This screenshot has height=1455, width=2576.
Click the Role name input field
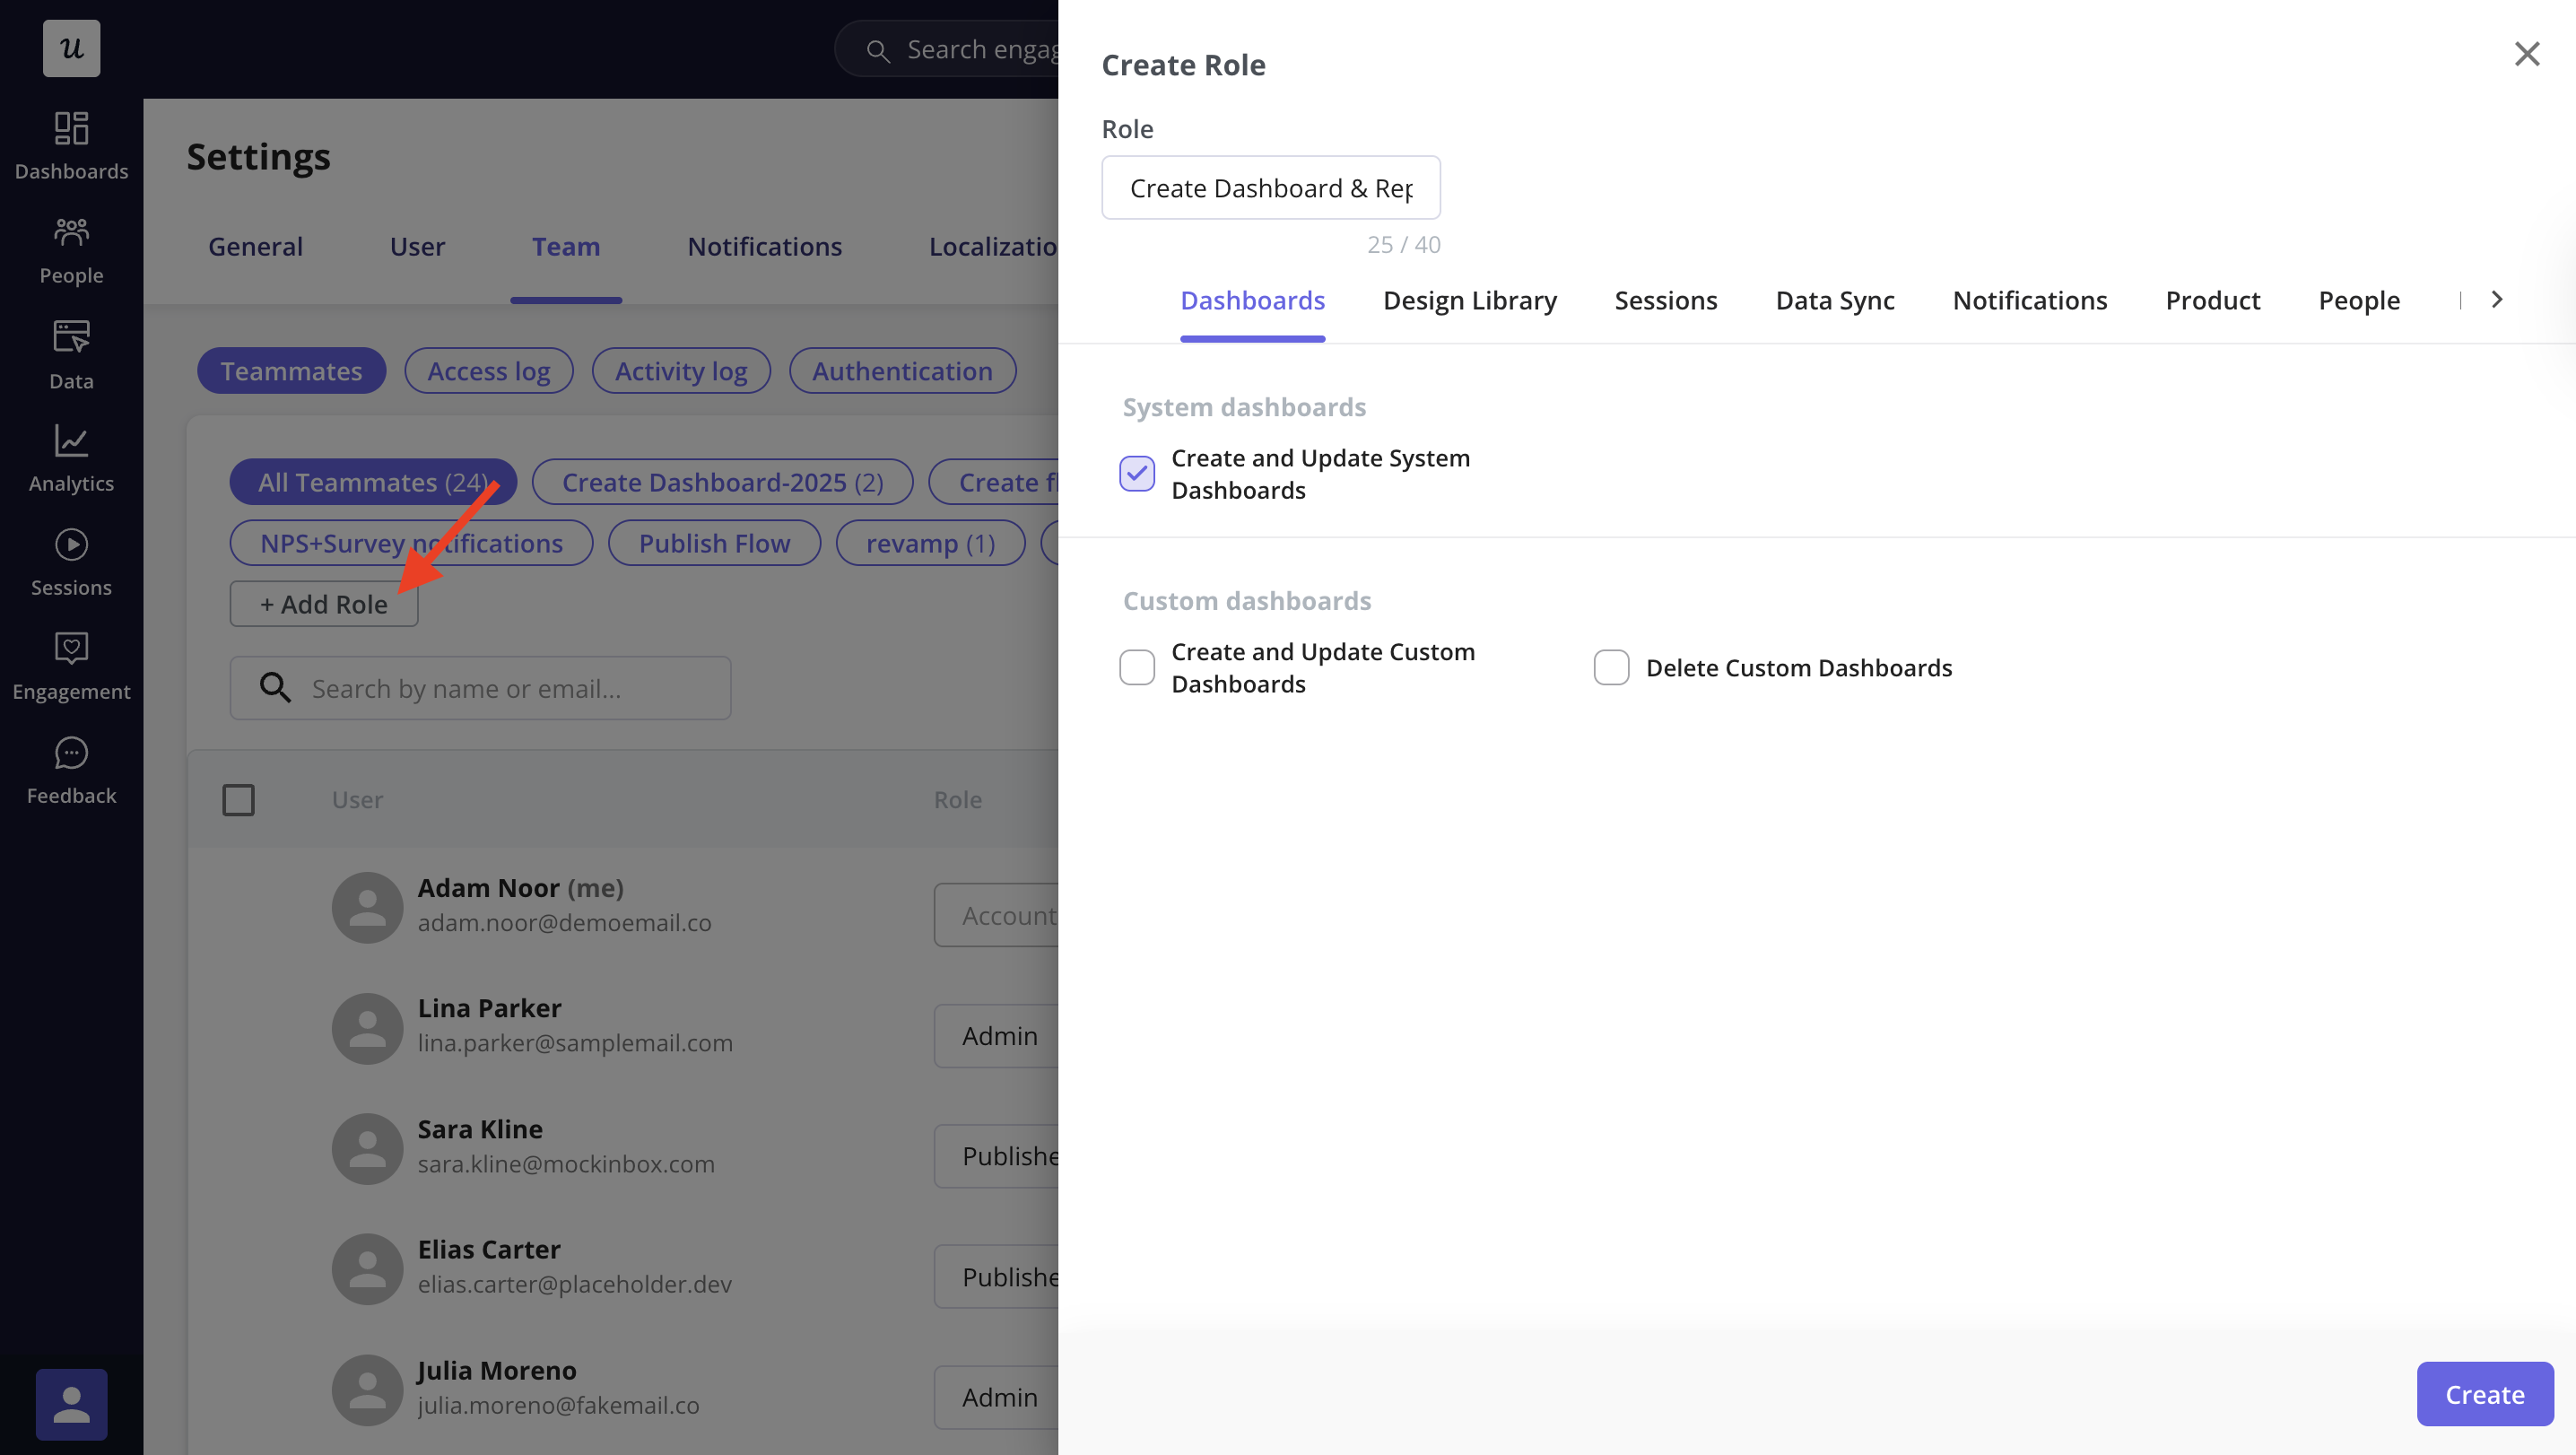(x=1270, y=188)
